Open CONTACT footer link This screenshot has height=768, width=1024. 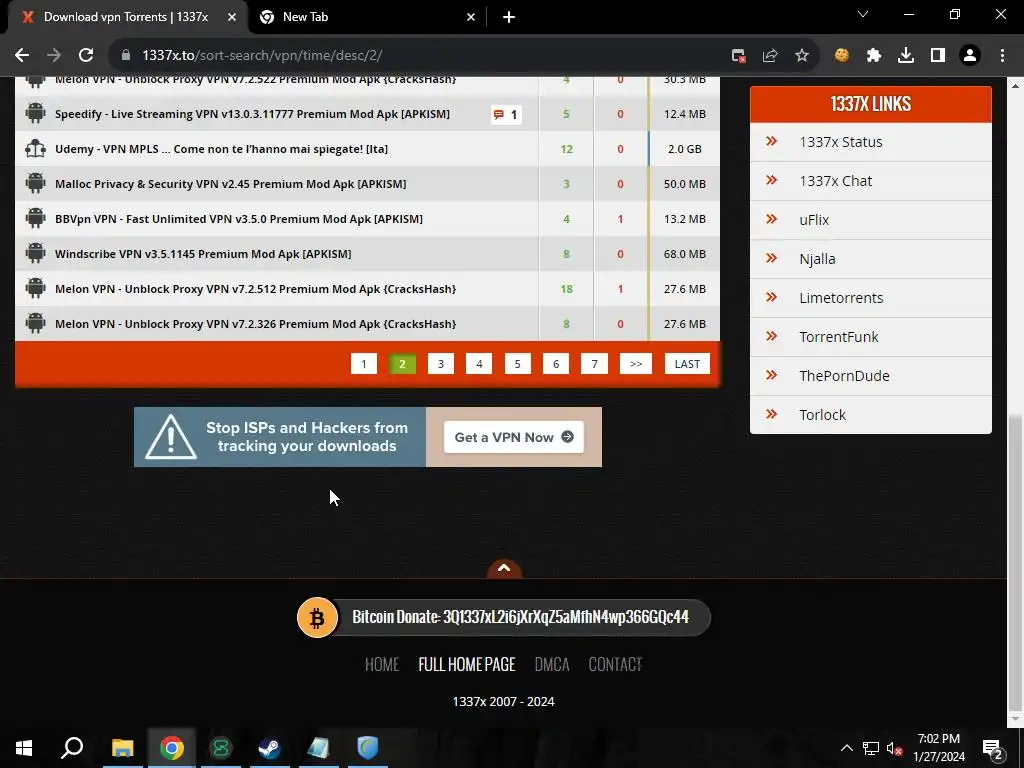(x=615, y=664)
